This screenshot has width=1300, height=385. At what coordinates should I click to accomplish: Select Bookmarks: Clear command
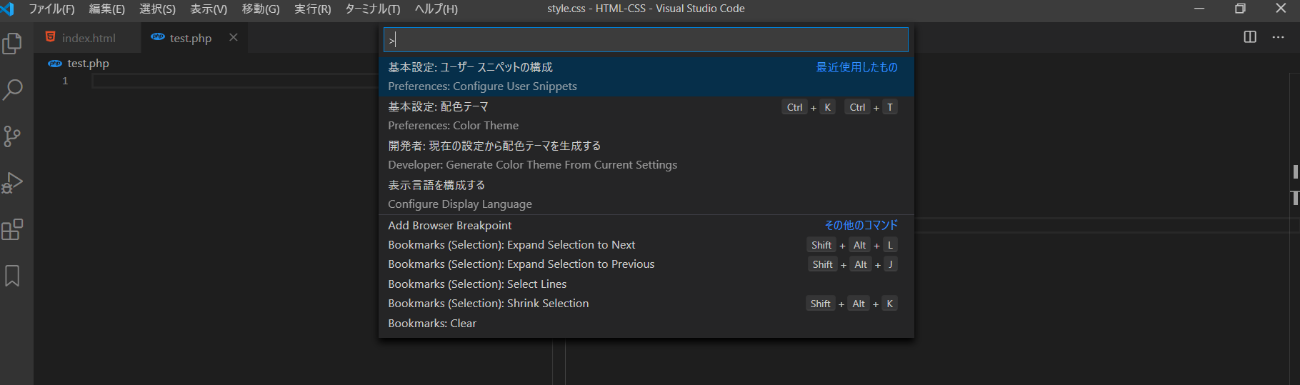646,323
